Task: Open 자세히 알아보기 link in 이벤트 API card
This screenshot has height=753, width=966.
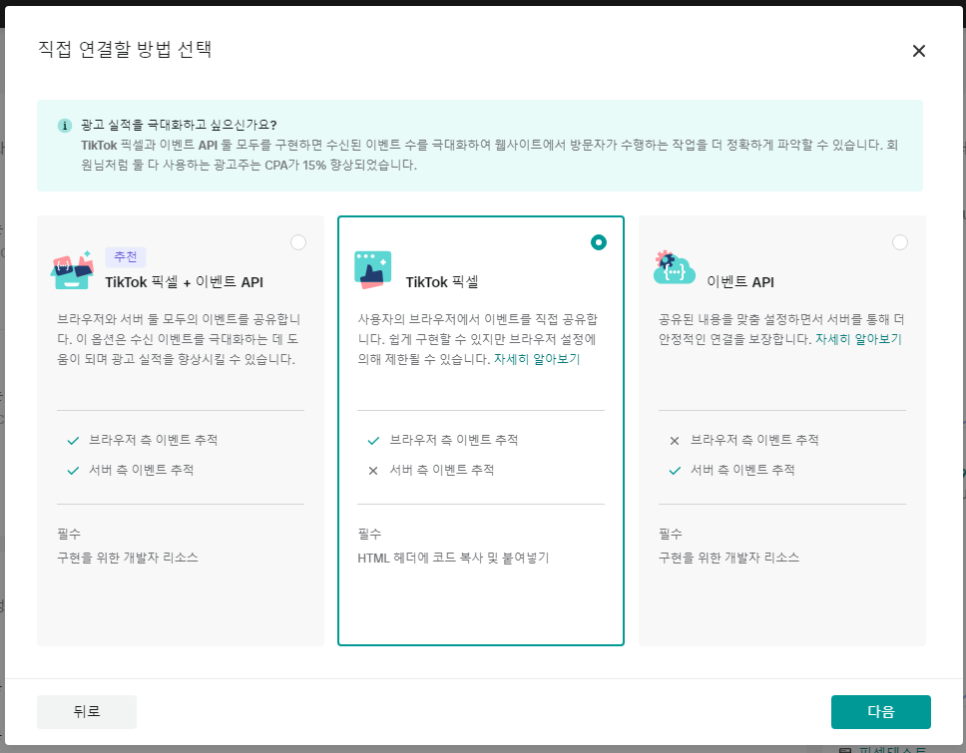Action: pos(858,339)
